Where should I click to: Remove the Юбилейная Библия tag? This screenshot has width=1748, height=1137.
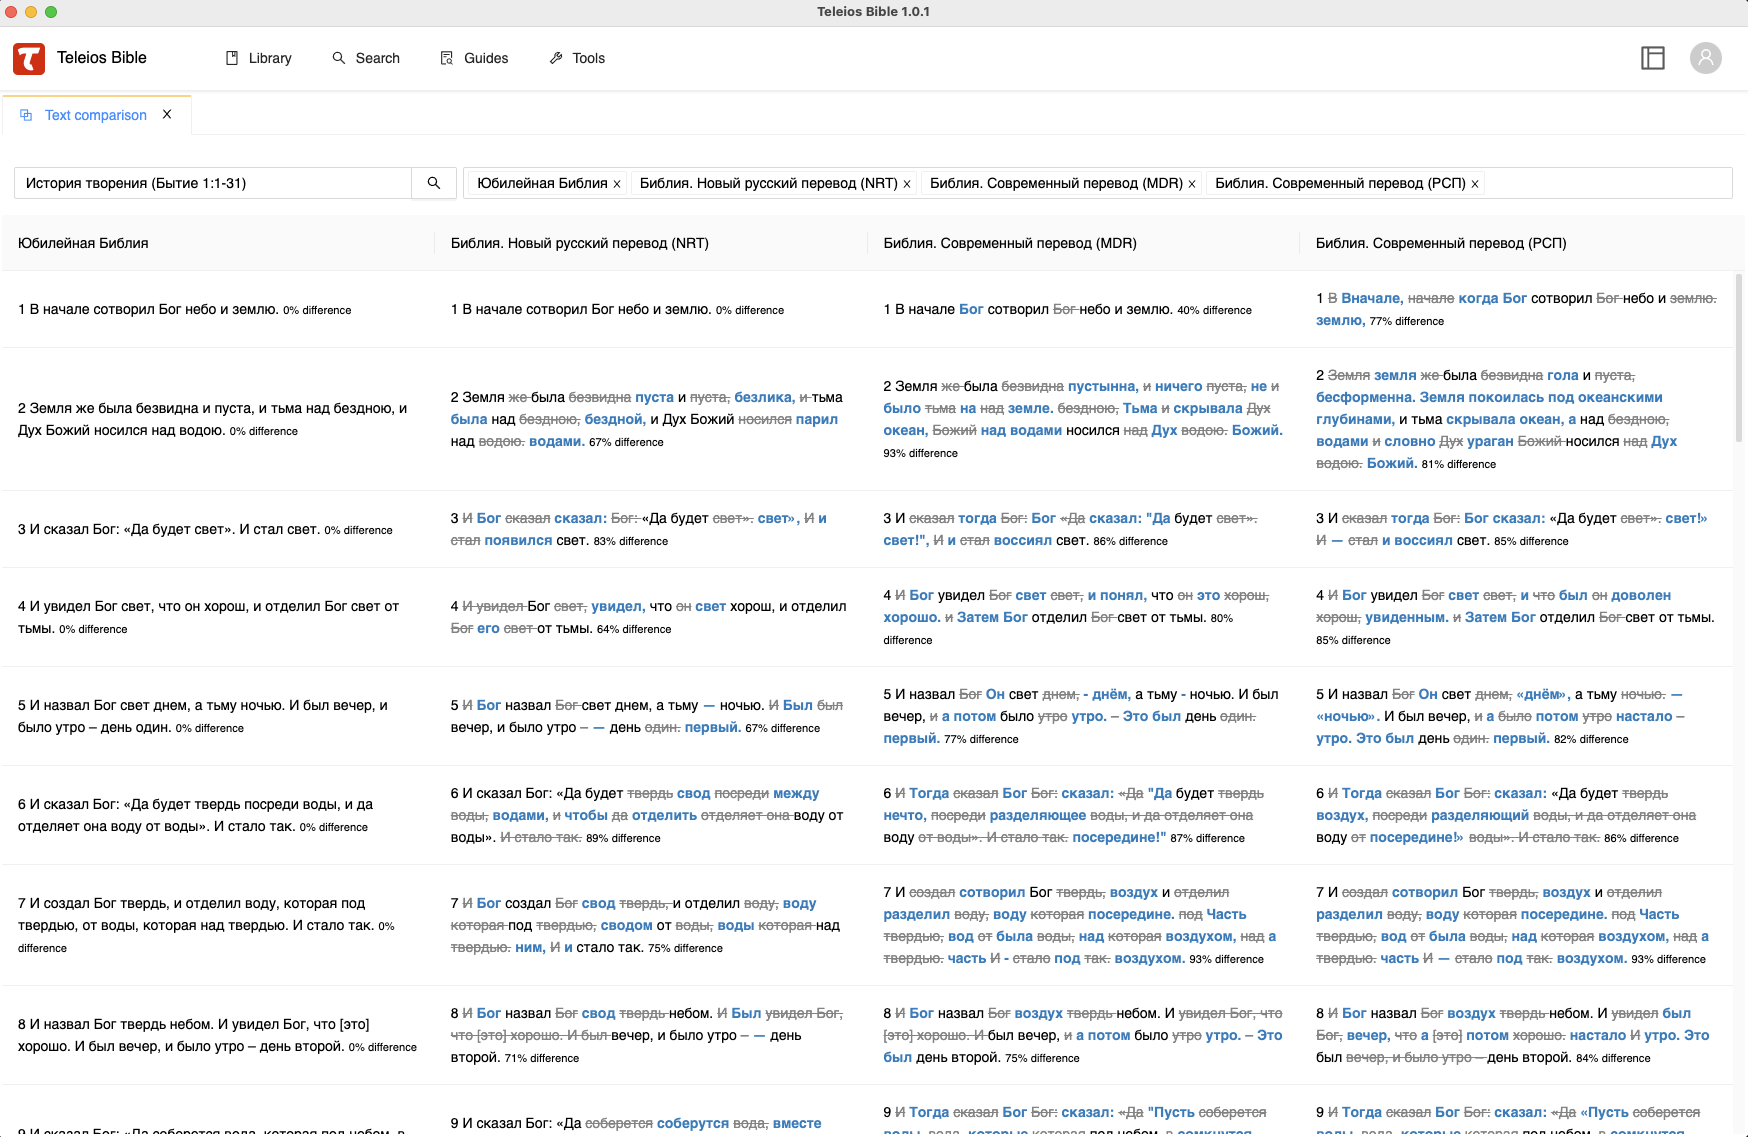617,184
